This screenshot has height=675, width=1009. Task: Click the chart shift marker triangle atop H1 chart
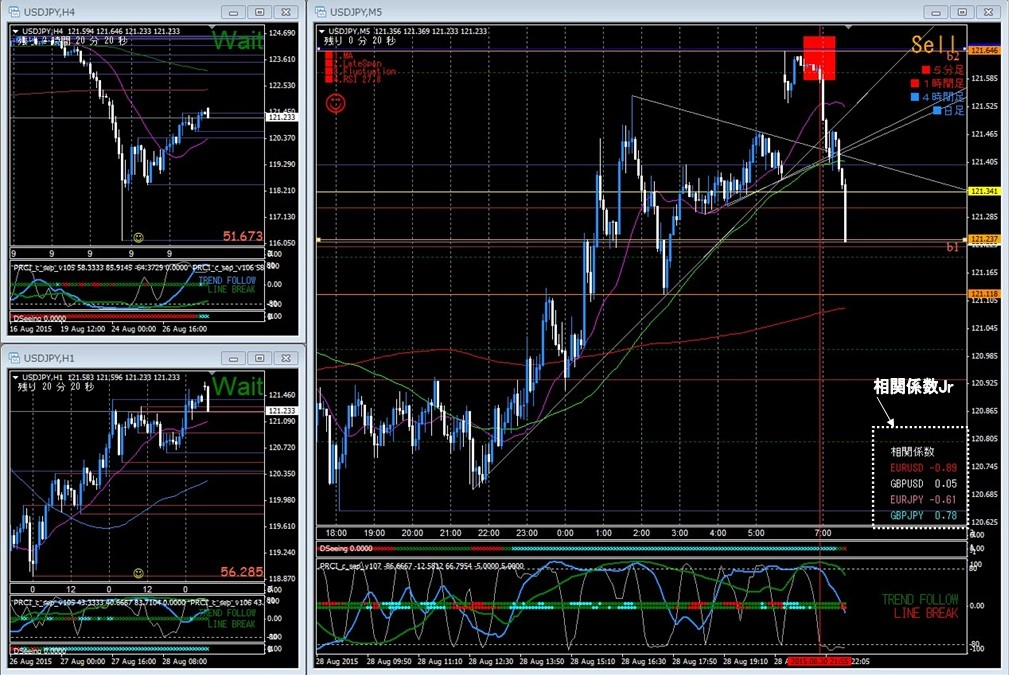point(212,373)
